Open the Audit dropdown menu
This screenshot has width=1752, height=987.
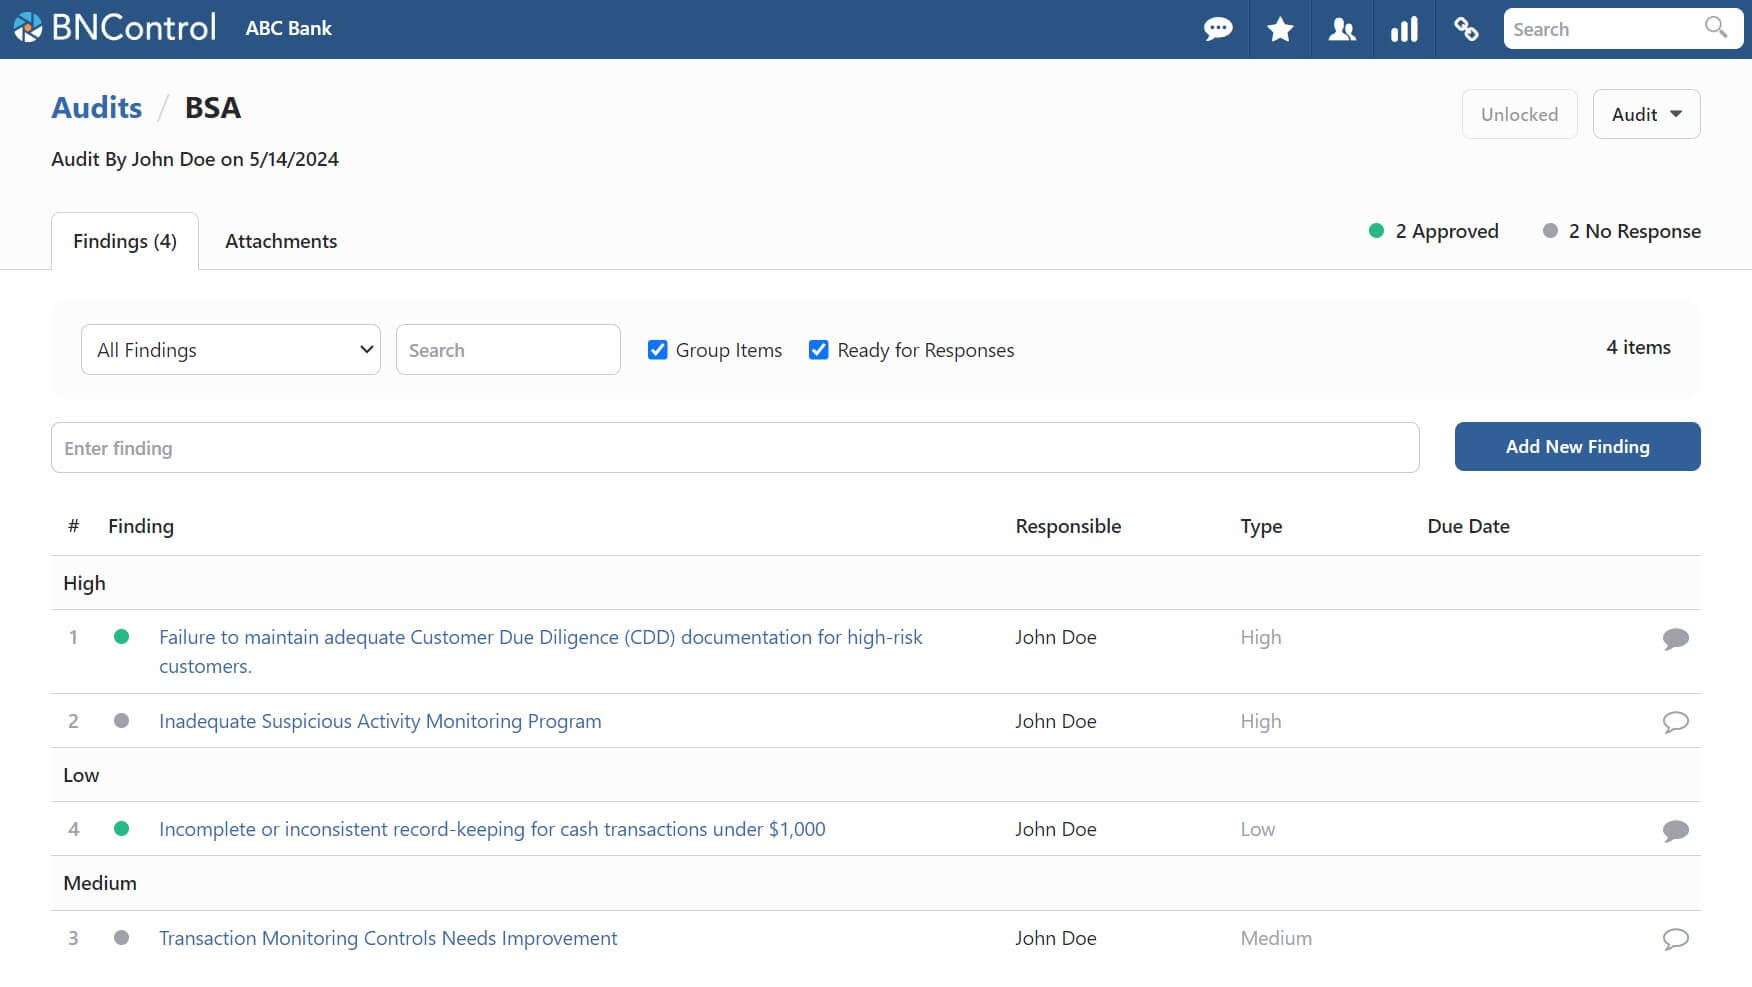click(1645, 115)
